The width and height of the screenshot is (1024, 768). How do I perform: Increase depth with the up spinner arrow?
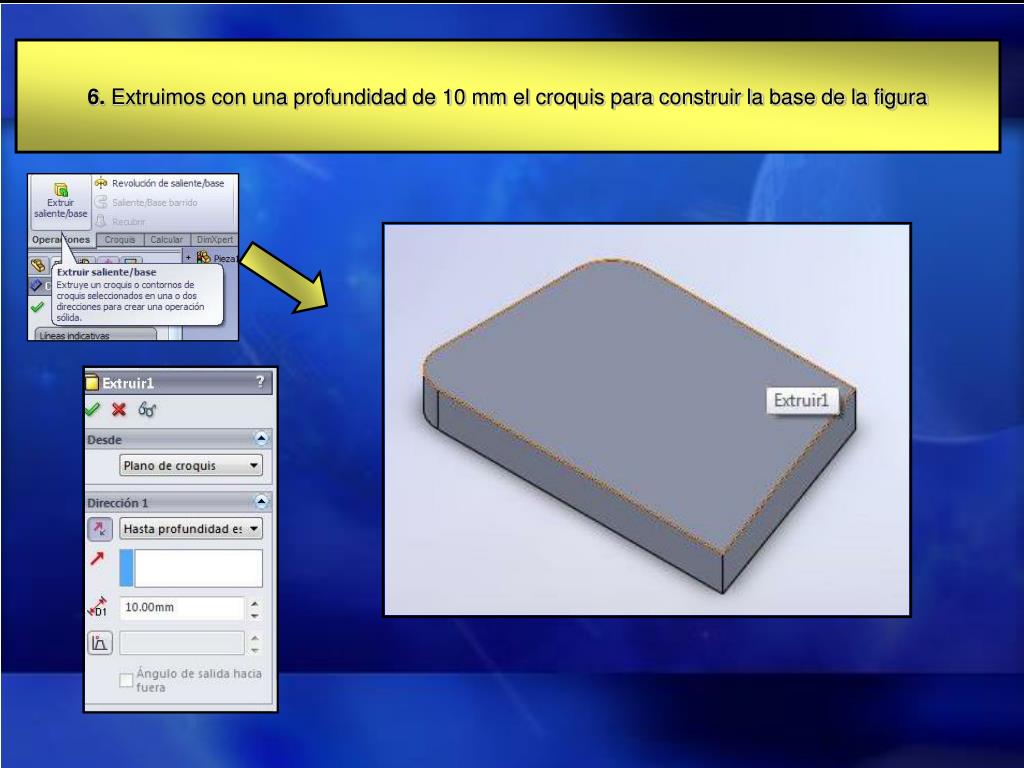tap(255, 603)
